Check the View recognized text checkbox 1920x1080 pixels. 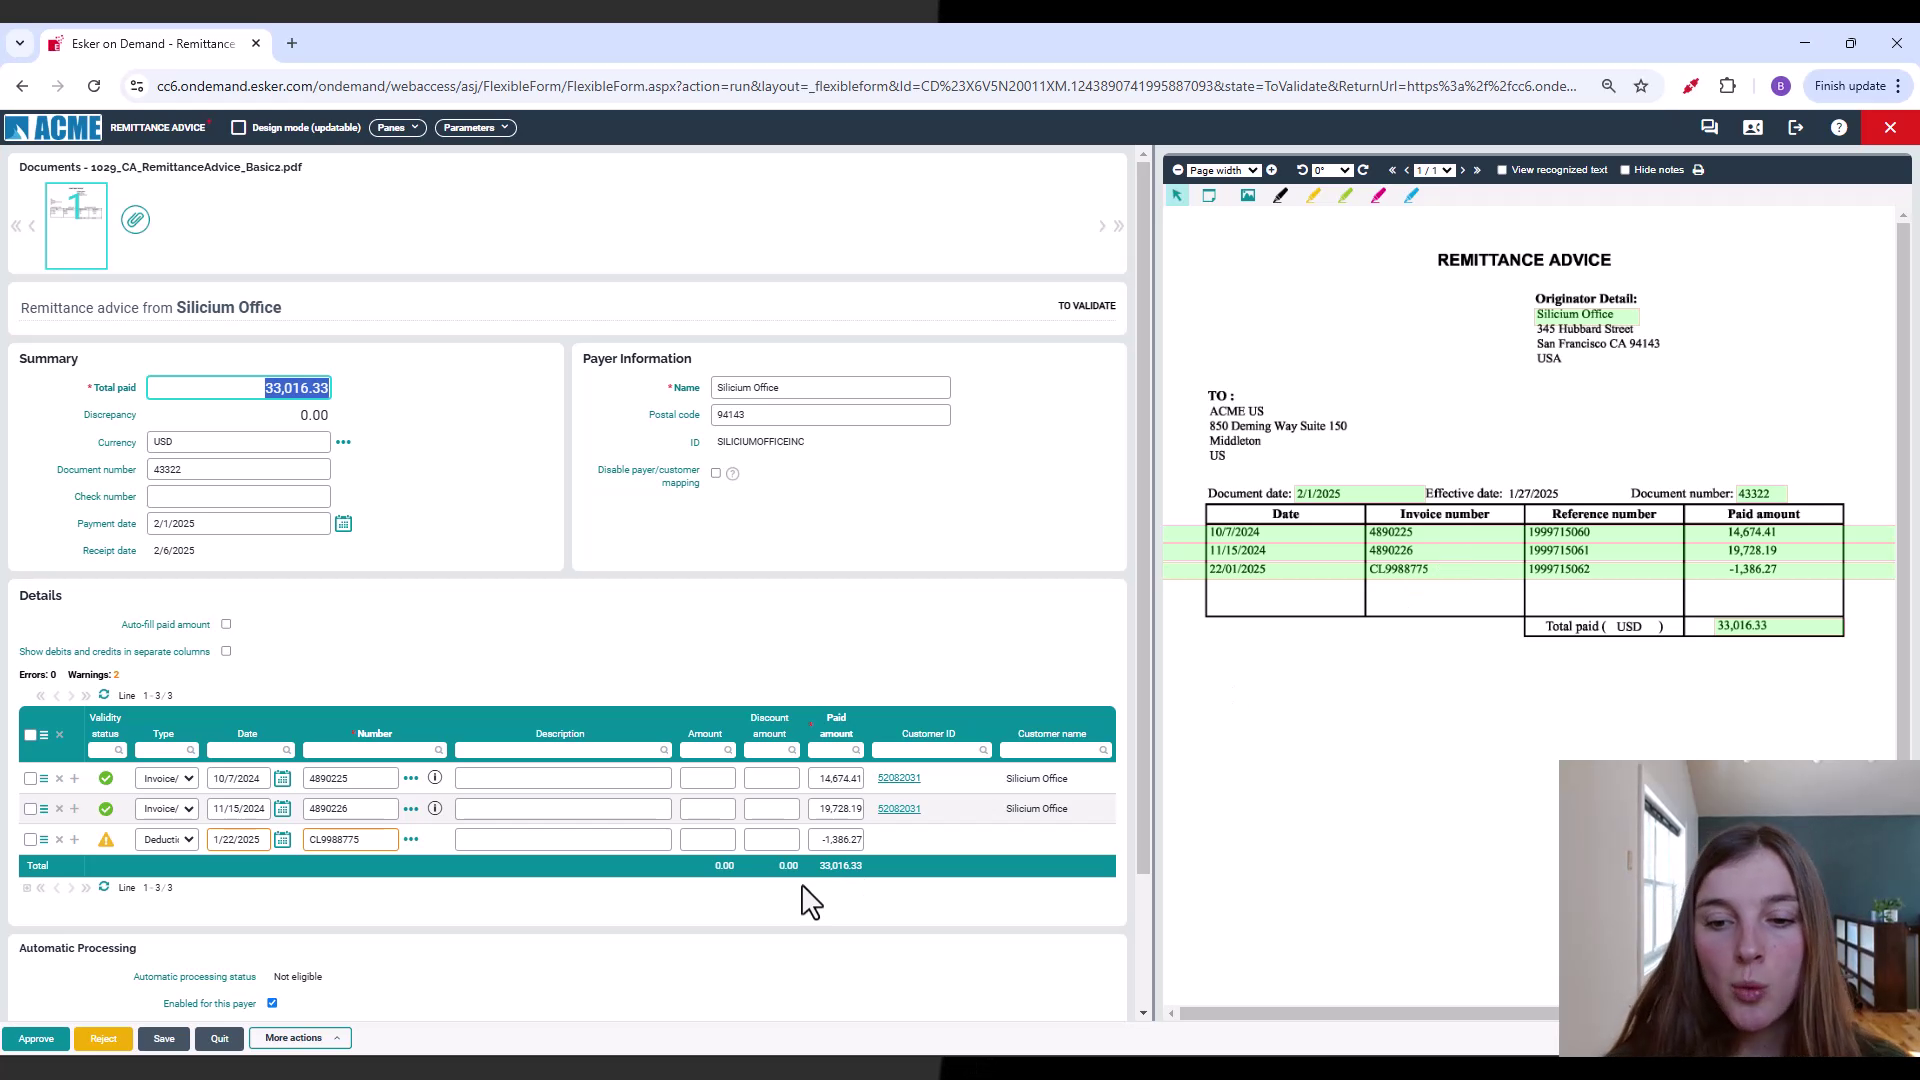point(1501,170)
